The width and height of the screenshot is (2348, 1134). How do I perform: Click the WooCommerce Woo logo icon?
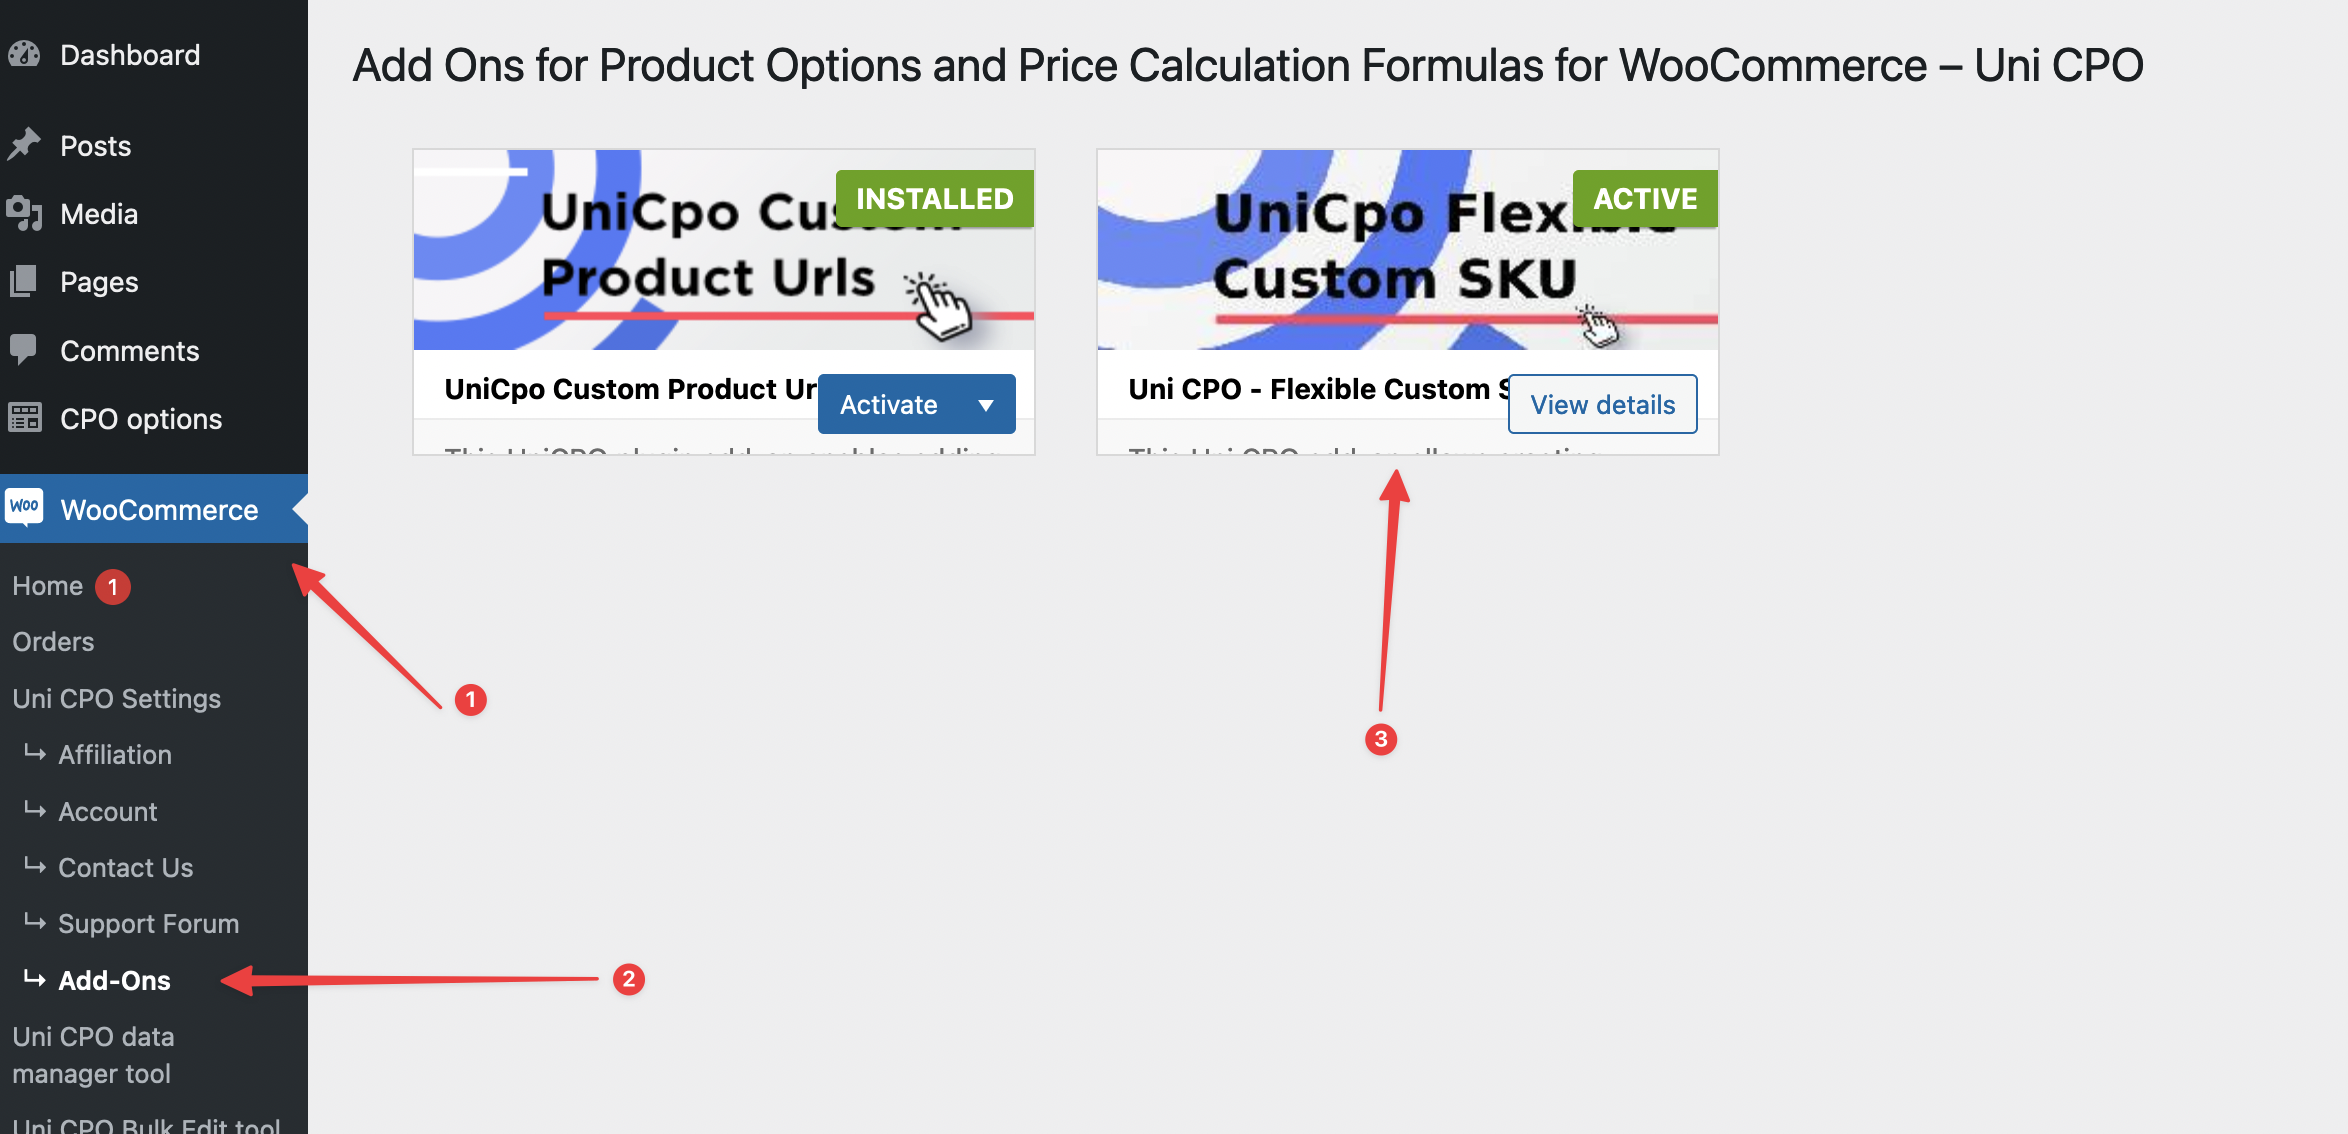[24, 507]
